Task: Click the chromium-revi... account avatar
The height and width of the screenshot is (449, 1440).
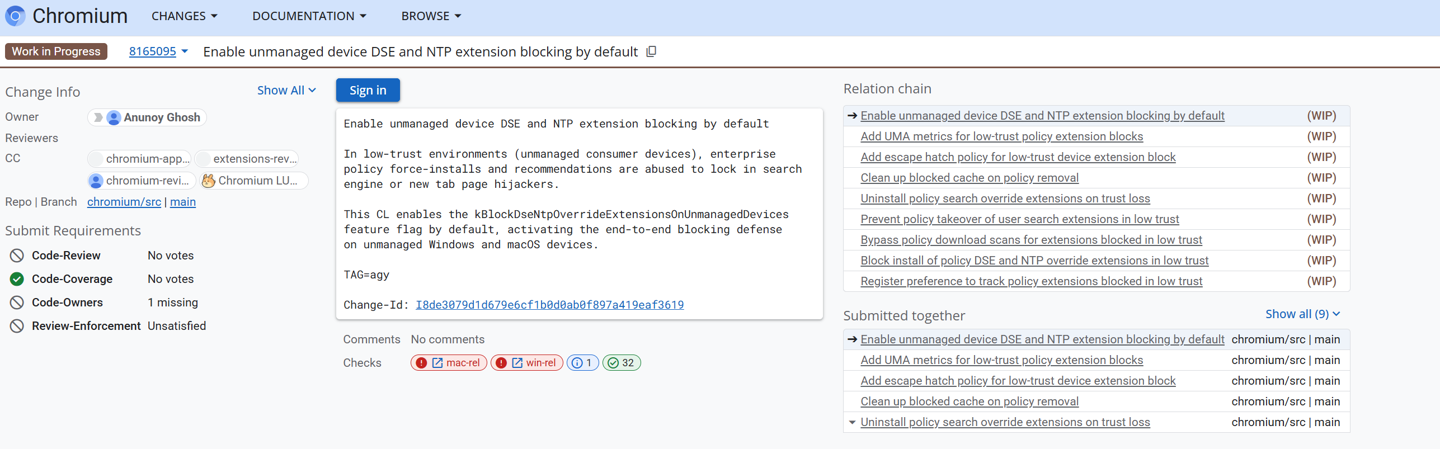Action: [96, 181]
